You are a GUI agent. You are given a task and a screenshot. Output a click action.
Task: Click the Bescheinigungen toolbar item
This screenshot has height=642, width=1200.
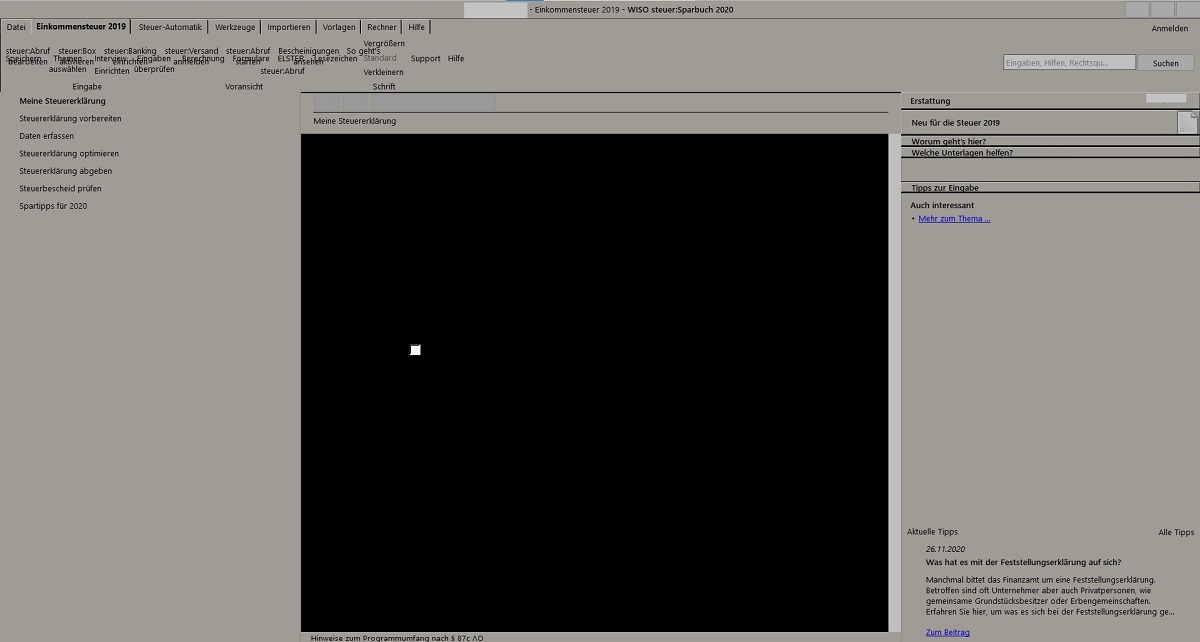(308, 51)
